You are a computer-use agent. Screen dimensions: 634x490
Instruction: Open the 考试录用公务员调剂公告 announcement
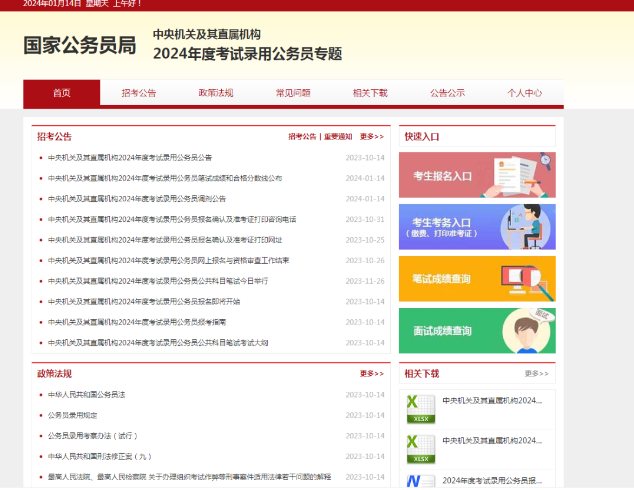[x=137, y=199]
